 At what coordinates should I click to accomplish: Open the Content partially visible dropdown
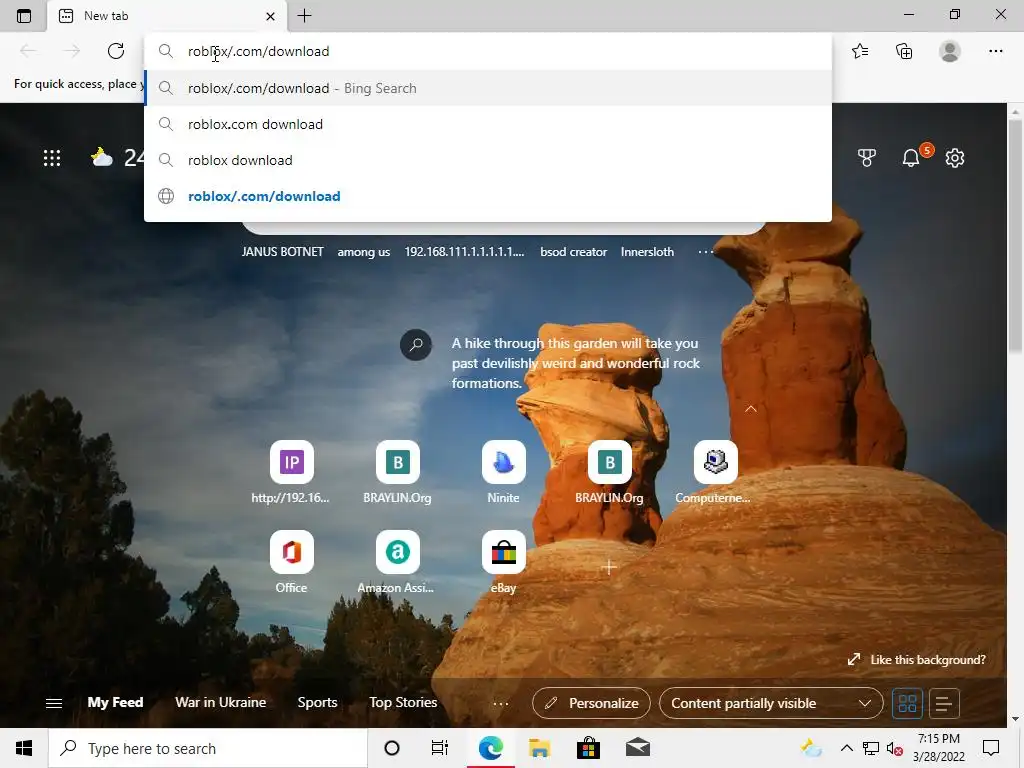point(771,703)
